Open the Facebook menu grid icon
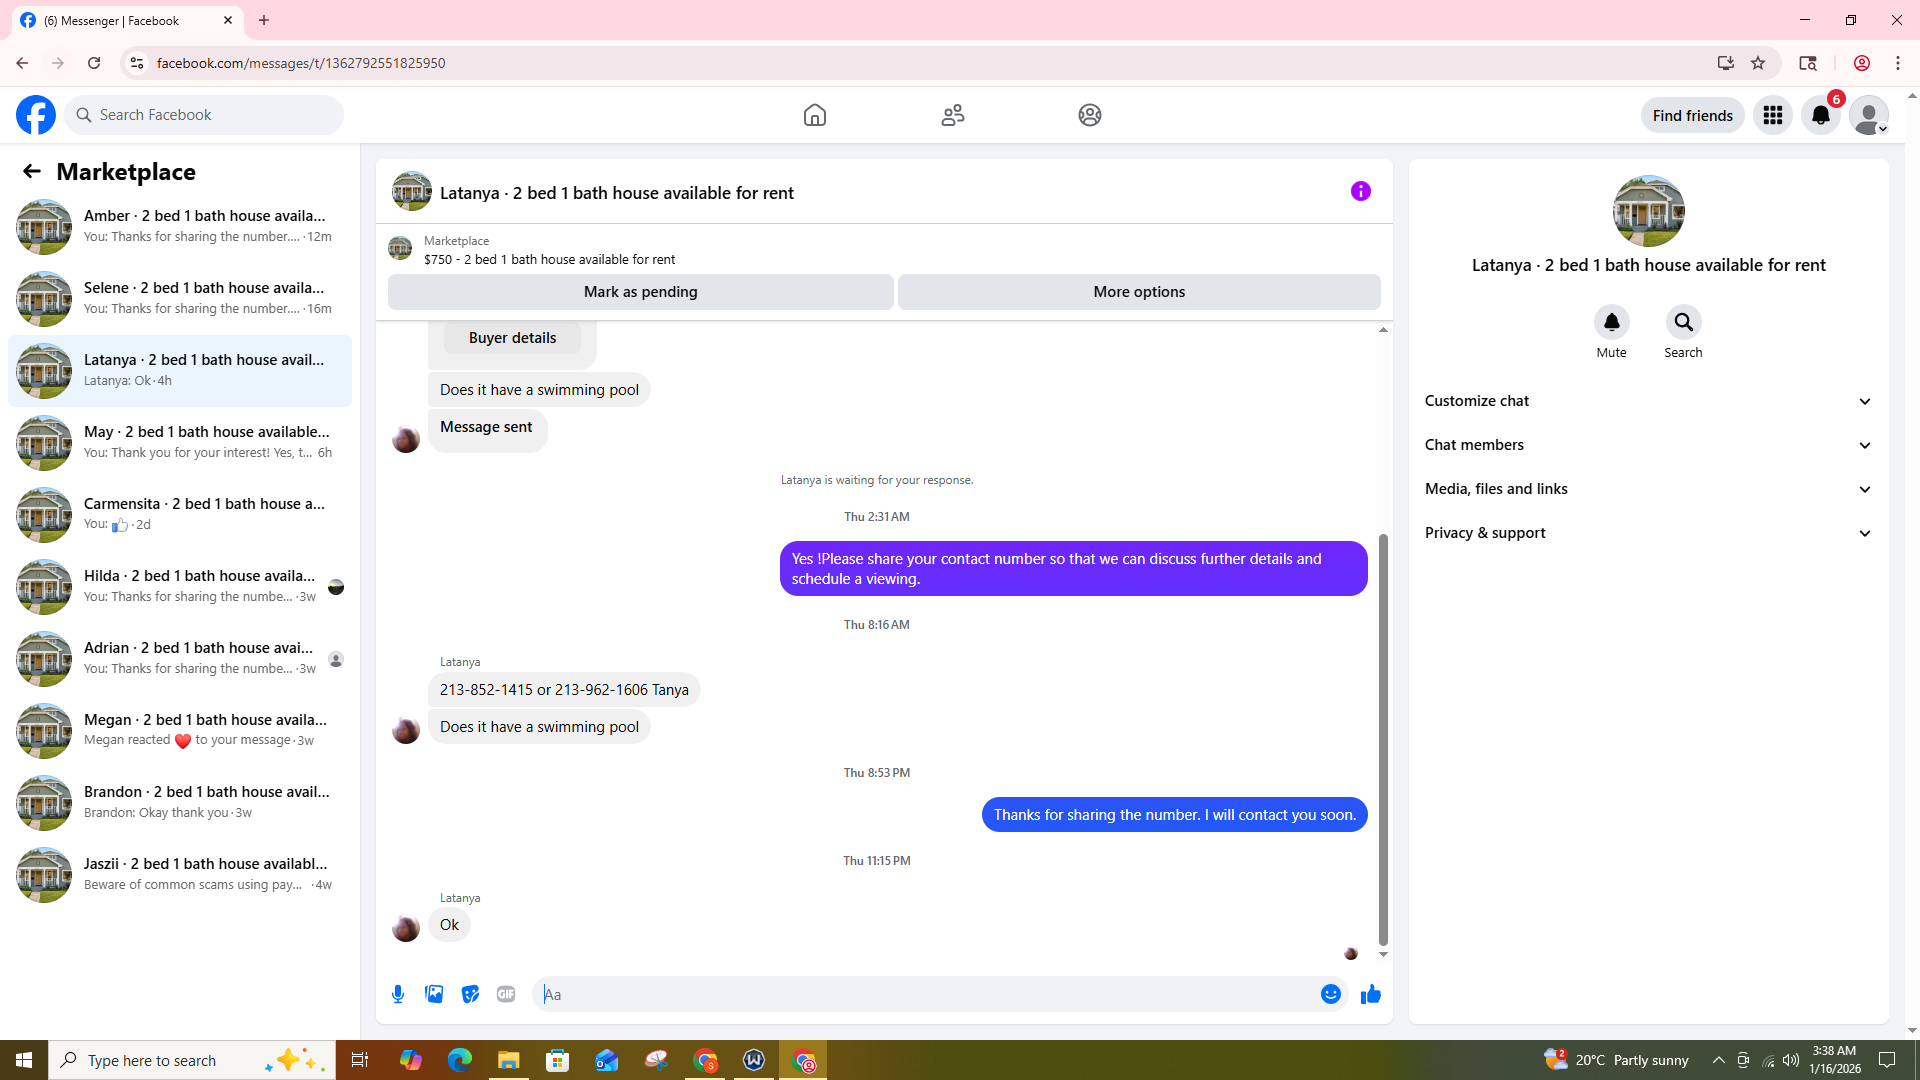Image resolution: width=1920 pixels, height=1080 pixels. coord(1772,115)
